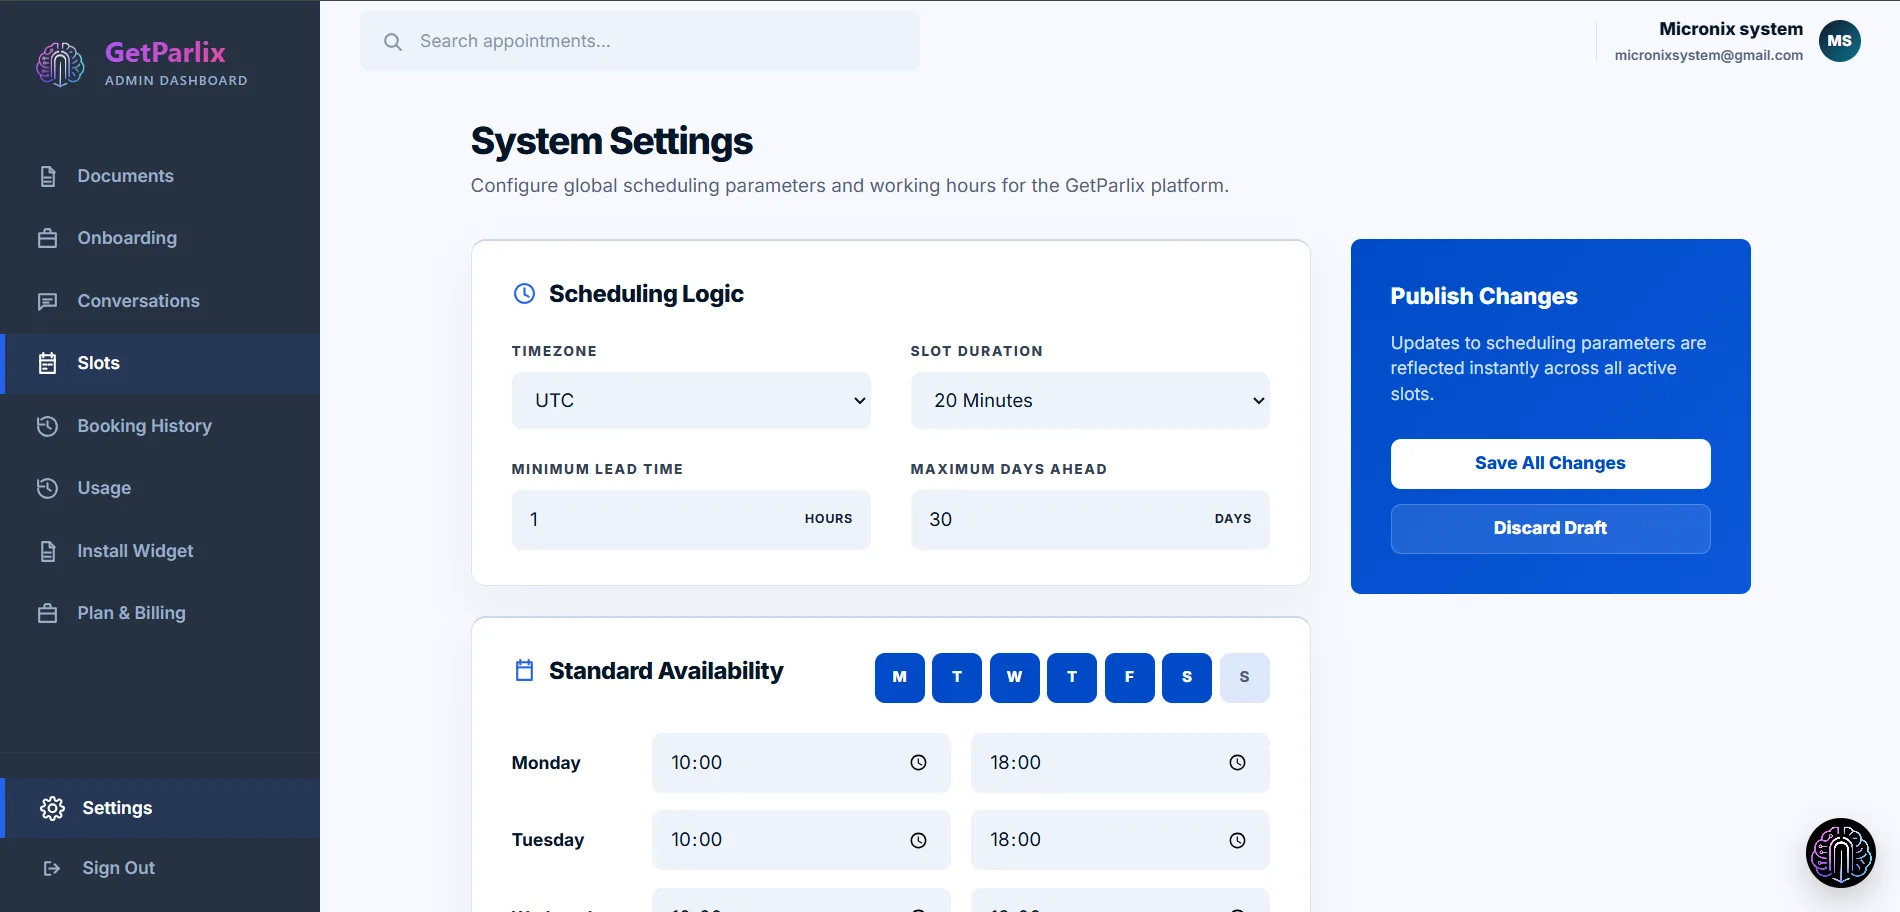Click Micronix system account name
Image resolution: width=1900 pixels, height=912 pixels.
point(1731,29)
